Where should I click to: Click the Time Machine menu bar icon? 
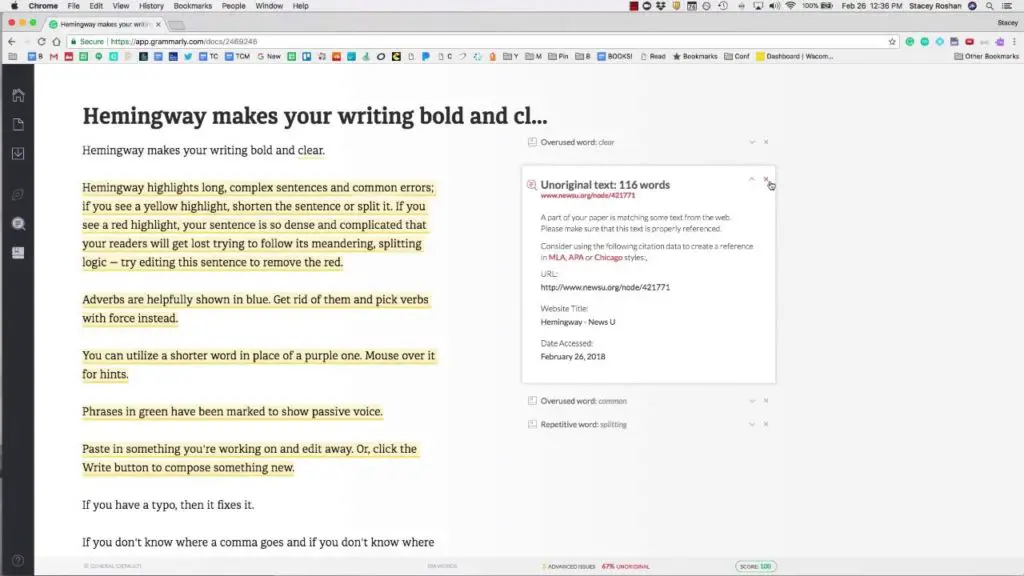(x=723, y=6)
